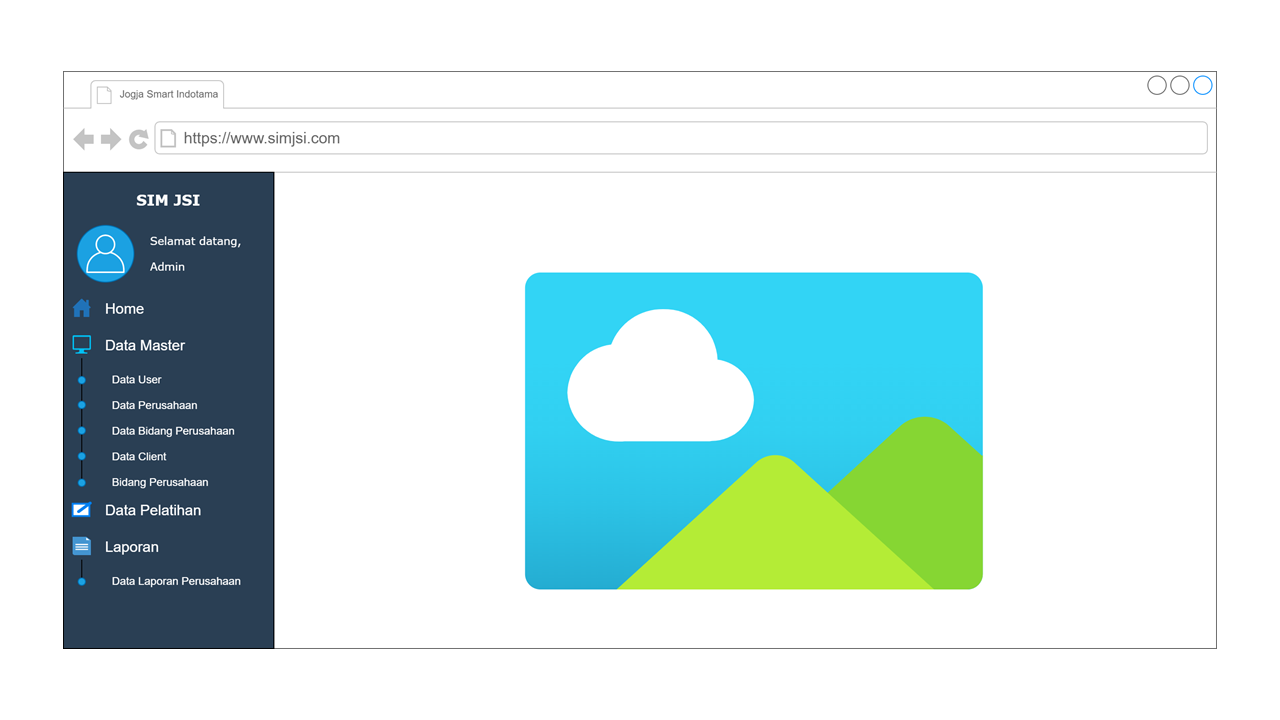Image resolution: width=1280 pixels, height=720 pixels.
Task: Expand the Data Pelatihan menu
Action: point(153,511)
